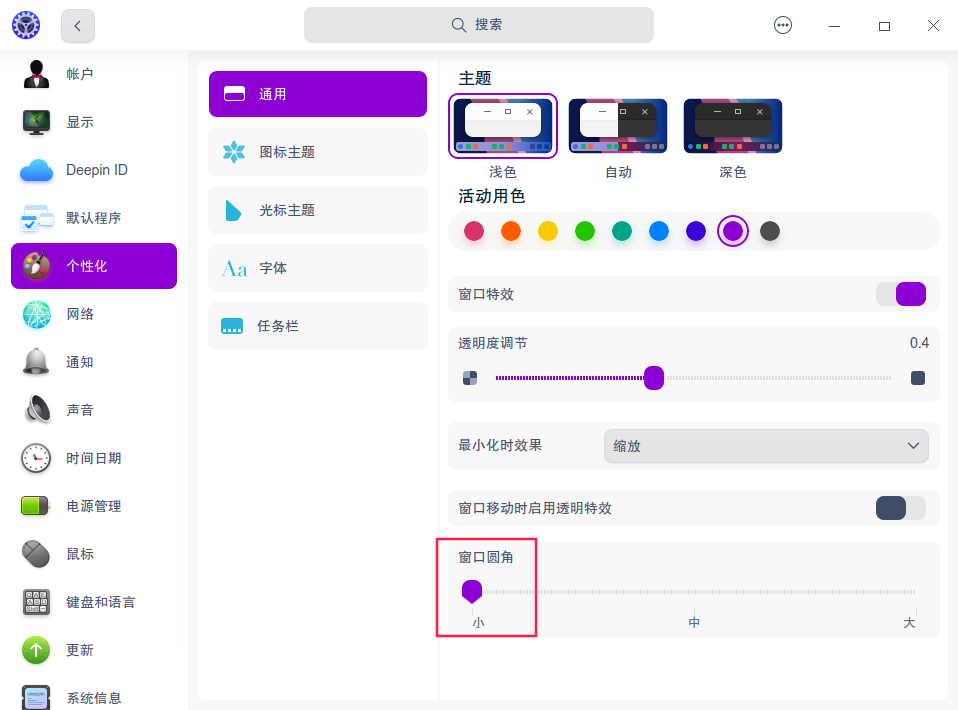Enable 窗口移动时启用透明特效

(900, 508)
